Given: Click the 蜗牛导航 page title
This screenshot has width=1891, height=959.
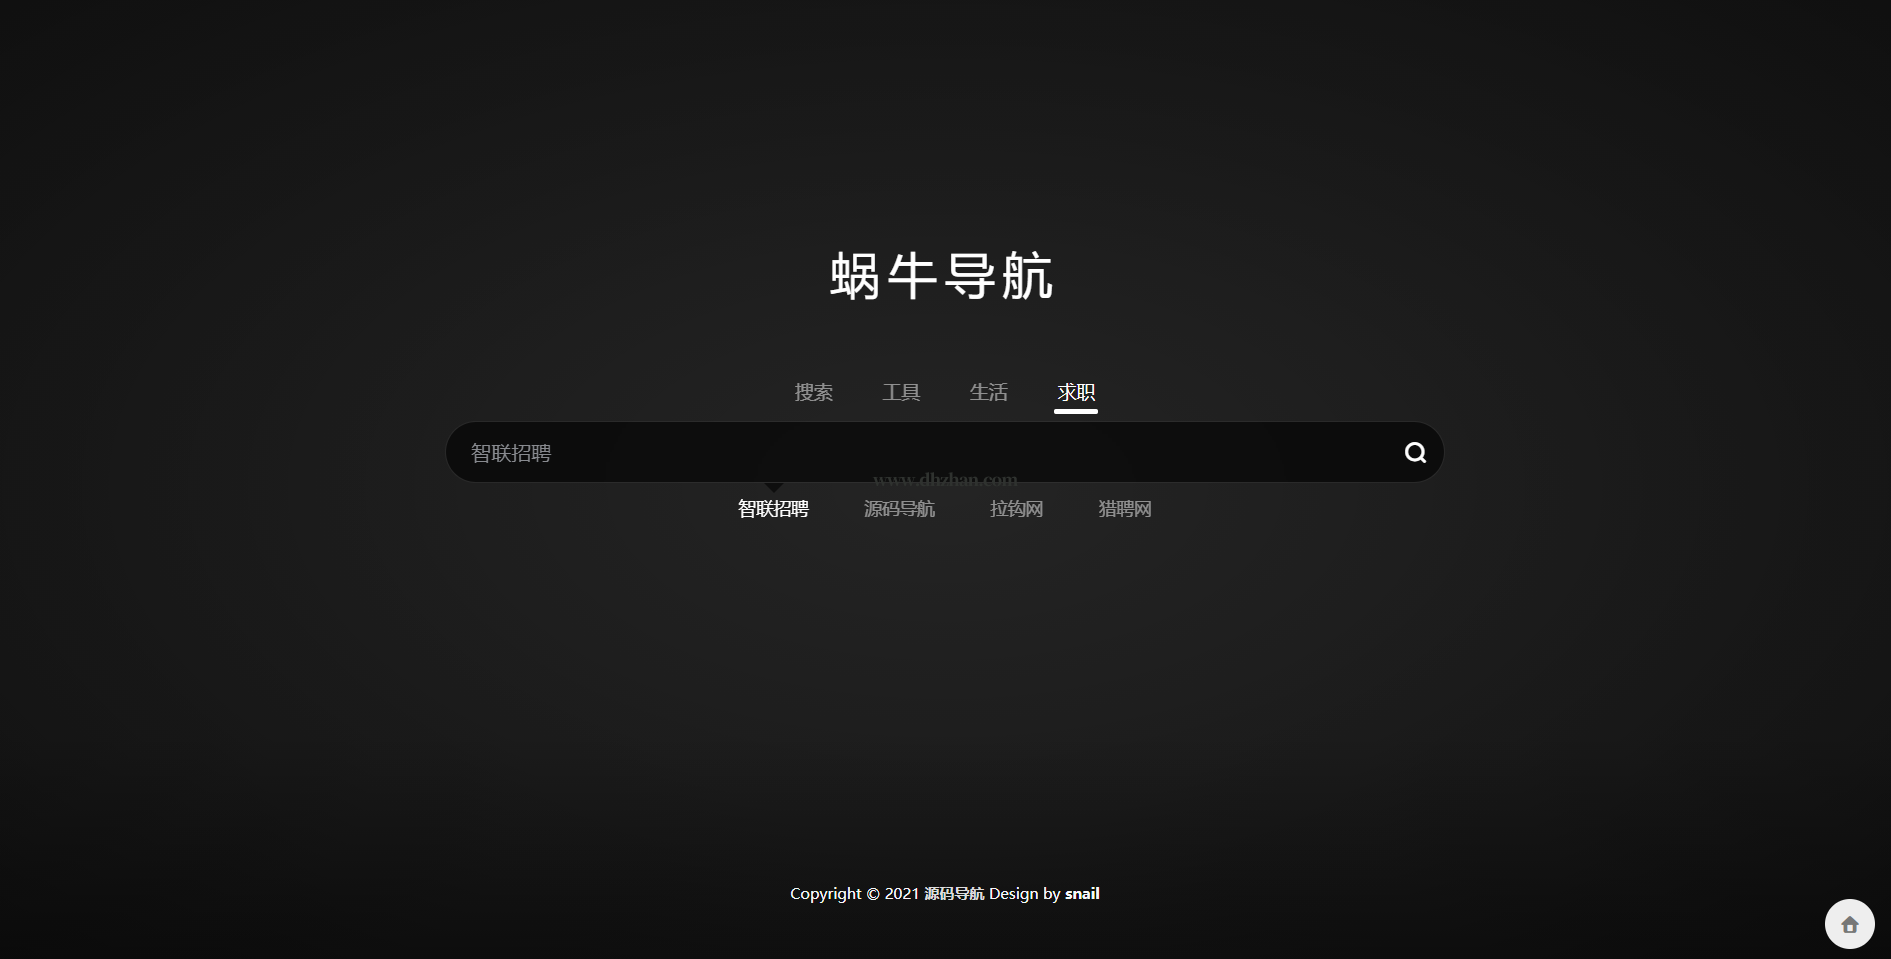Looking at the screenshot, I should pyautogui.click(x=942, y=276).
